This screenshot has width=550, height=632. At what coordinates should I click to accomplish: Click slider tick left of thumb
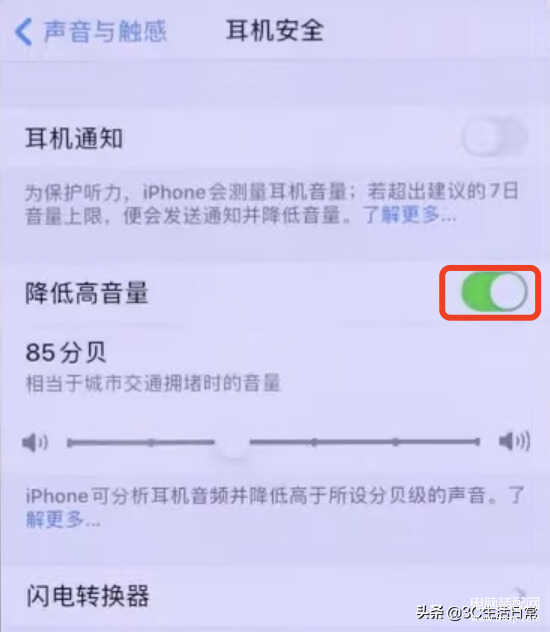(151, 443)
